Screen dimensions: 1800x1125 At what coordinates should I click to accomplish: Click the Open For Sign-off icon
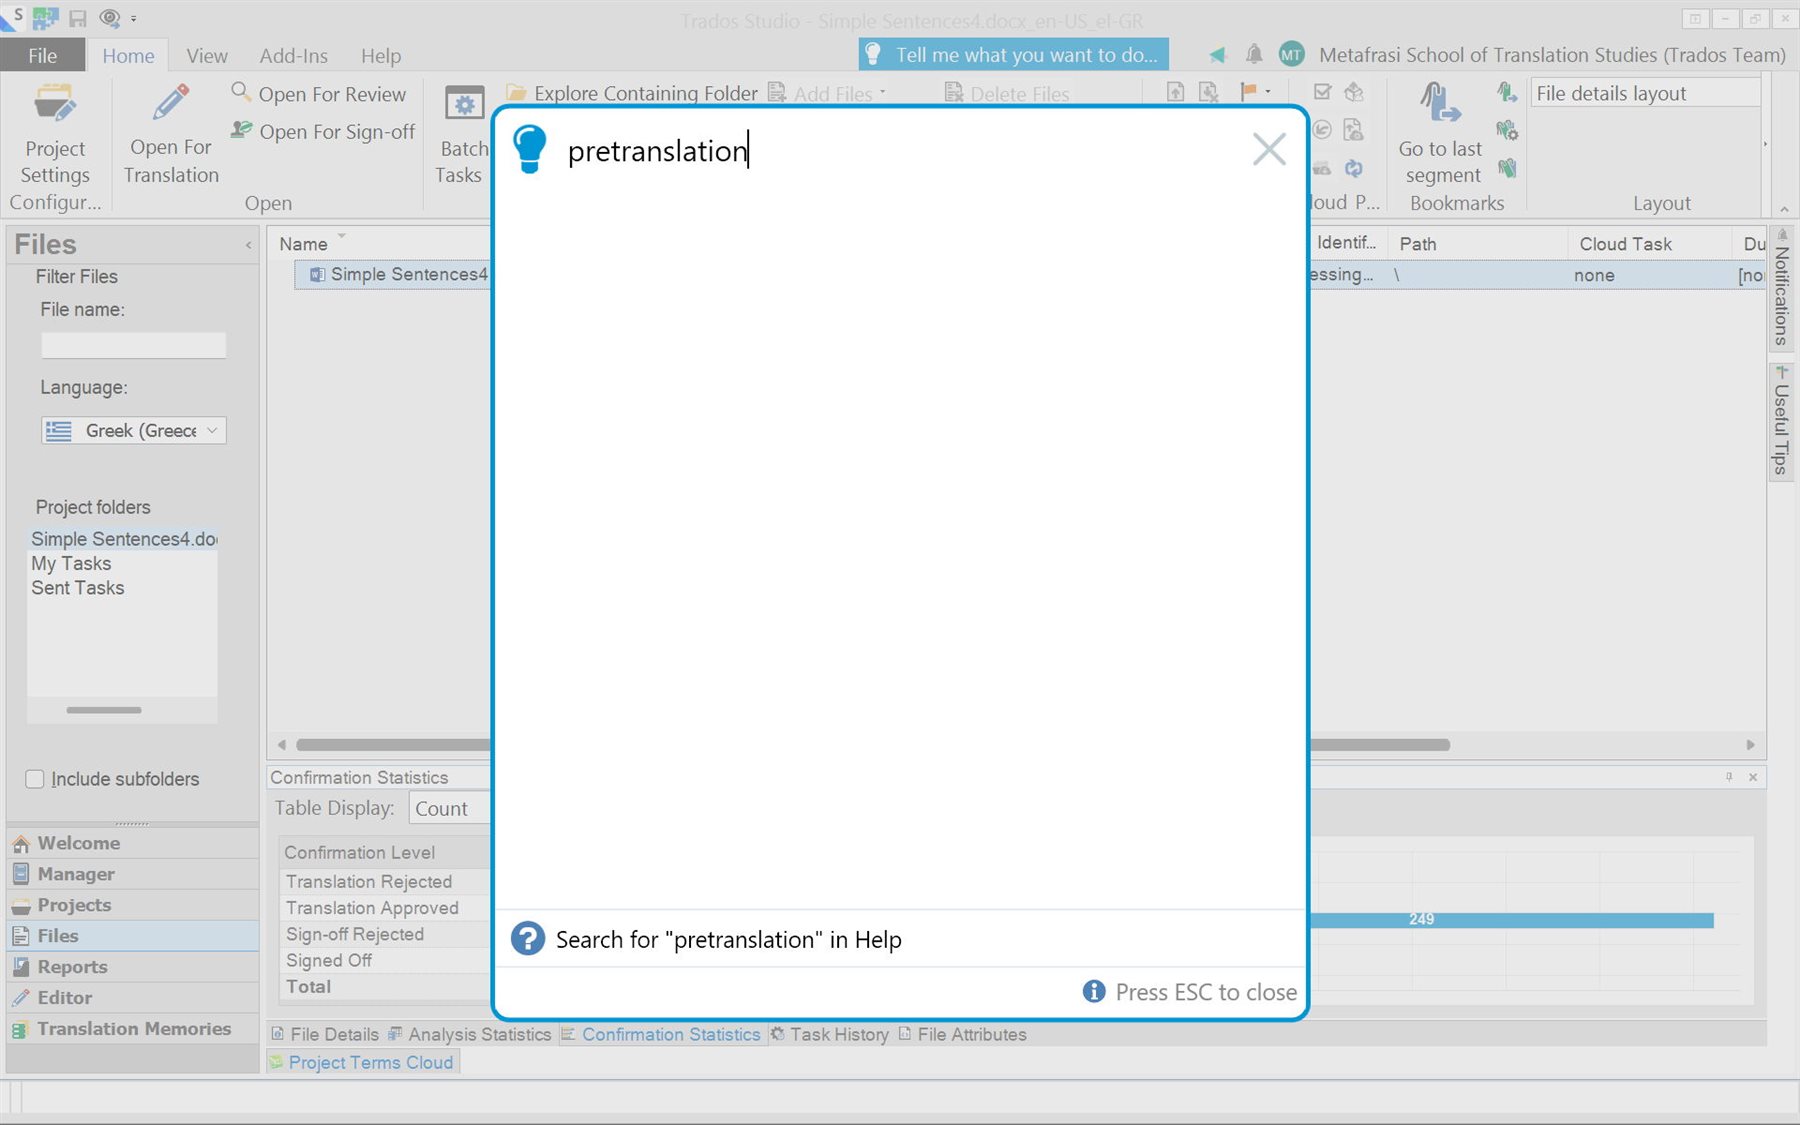point(241,130)
